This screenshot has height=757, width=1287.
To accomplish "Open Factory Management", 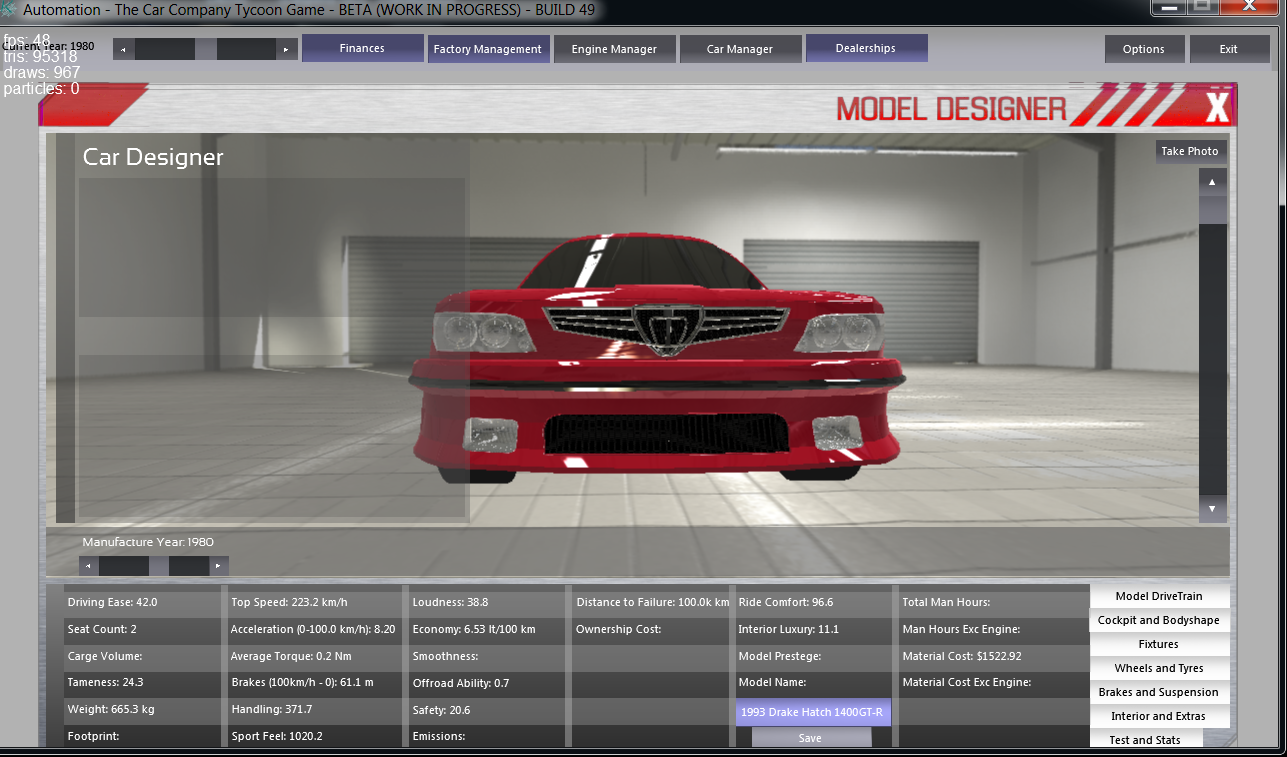I will point(488,49).
